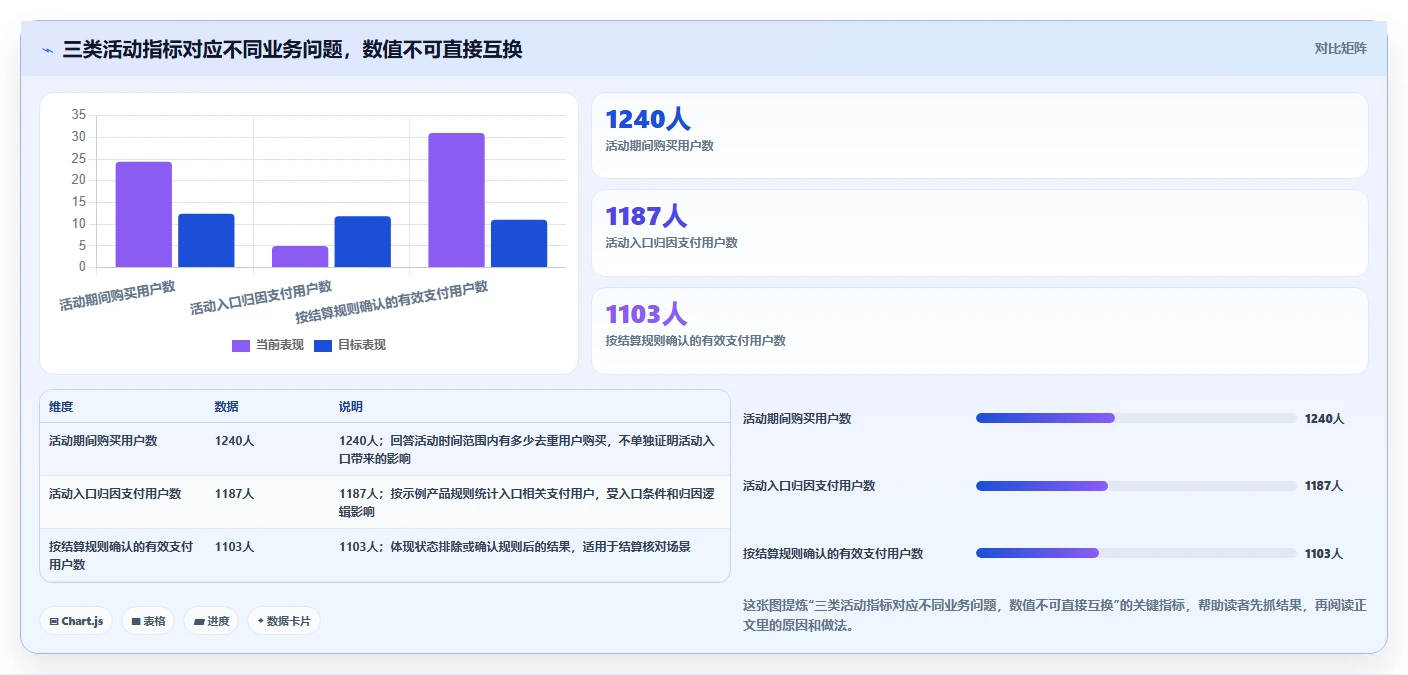Click the 1103人 cell in the table
Screen dimensions: 1408x675
(234, 547)
